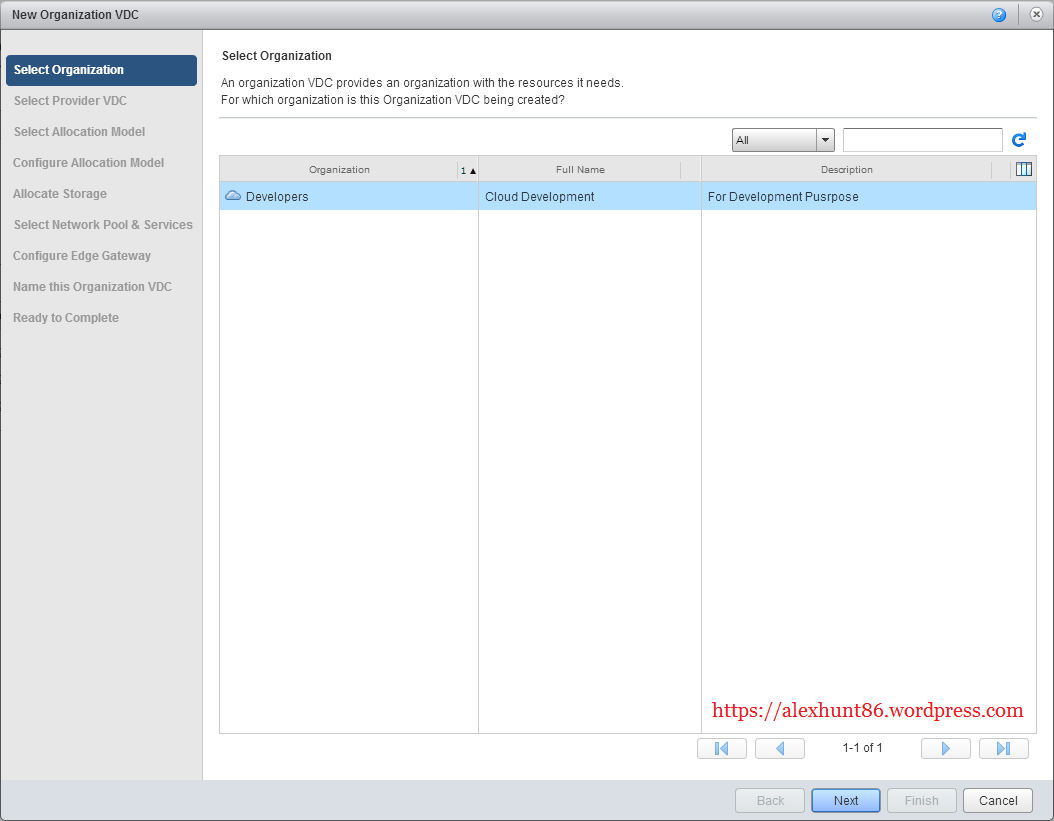Sort by the Organization column header
This screenshot has width=1054, height=821.
[339, 170]
